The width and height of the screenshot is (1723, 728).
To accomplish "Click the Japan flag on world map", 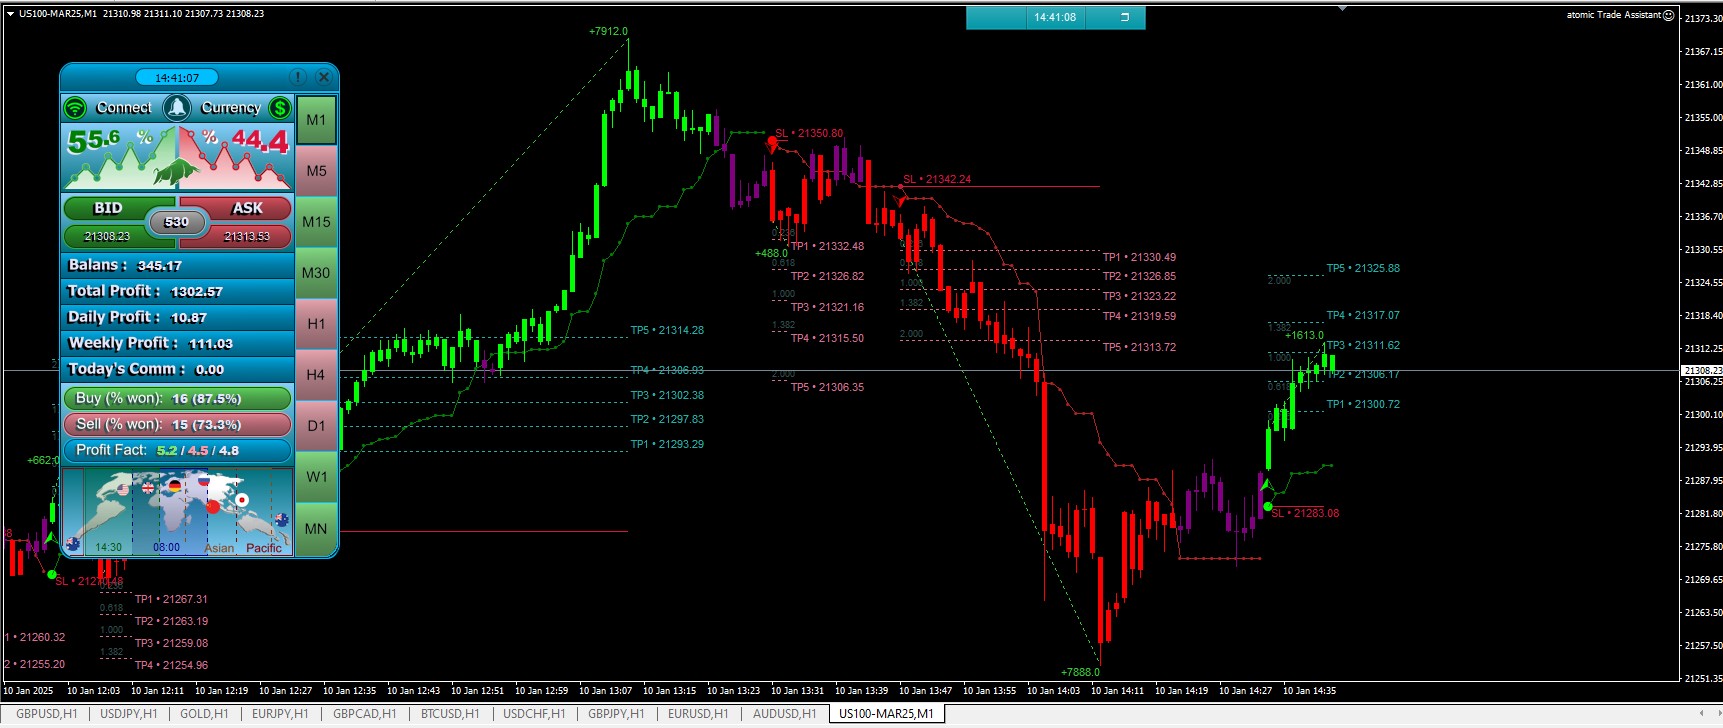I will click(x=241, y=500).
